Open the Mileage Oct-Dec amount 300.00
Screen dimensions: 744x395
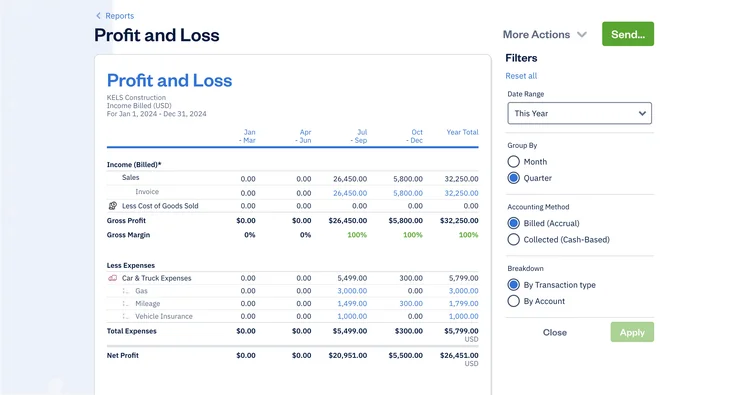point(411,304)
